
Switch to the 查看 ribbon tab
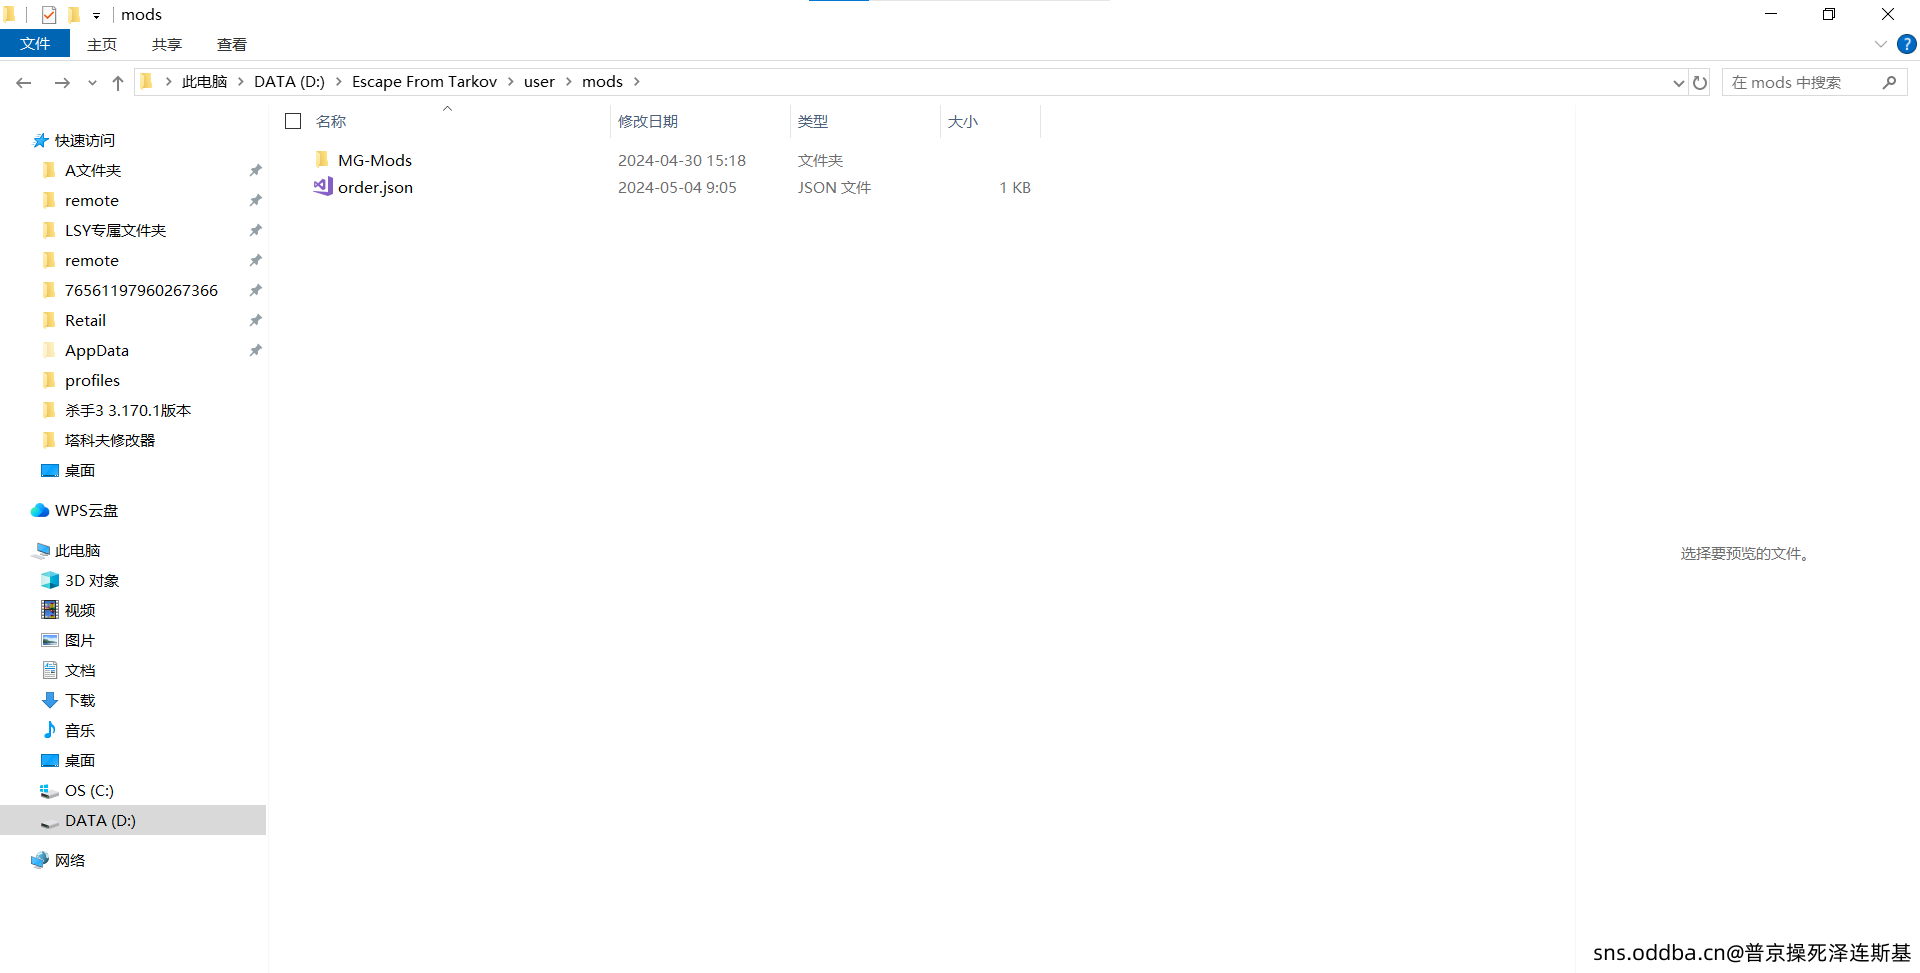(x=231, y=44)
